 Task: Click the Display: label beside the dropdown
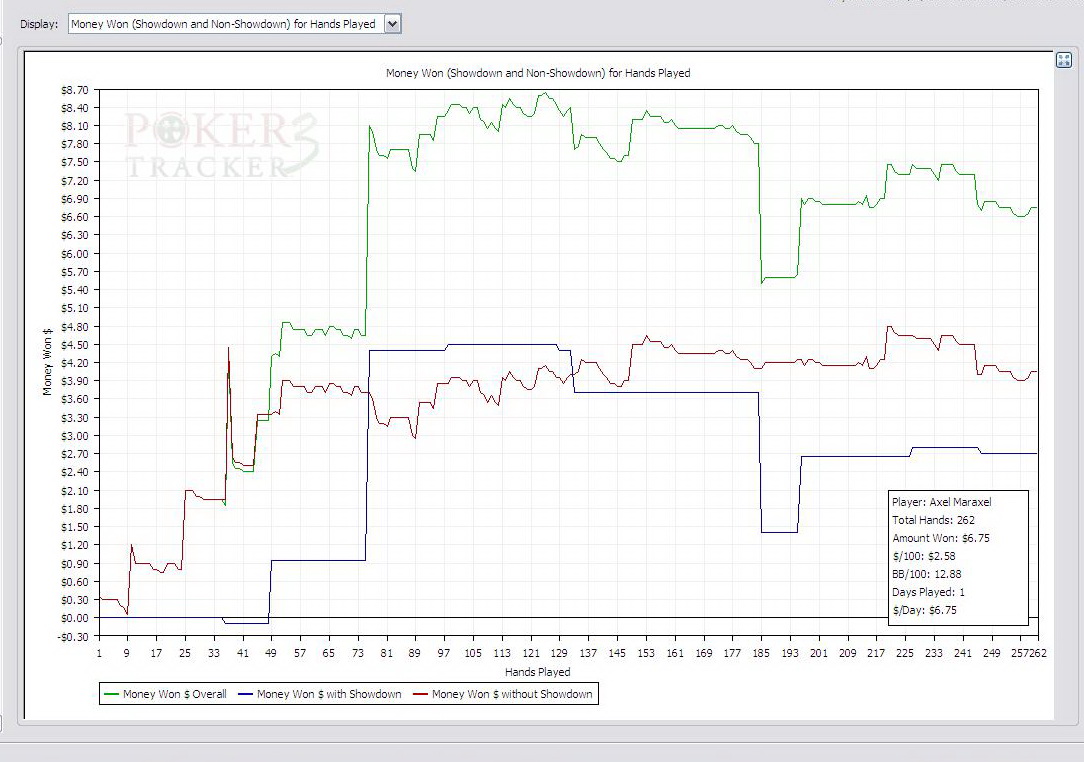click(x=39, y=24)
